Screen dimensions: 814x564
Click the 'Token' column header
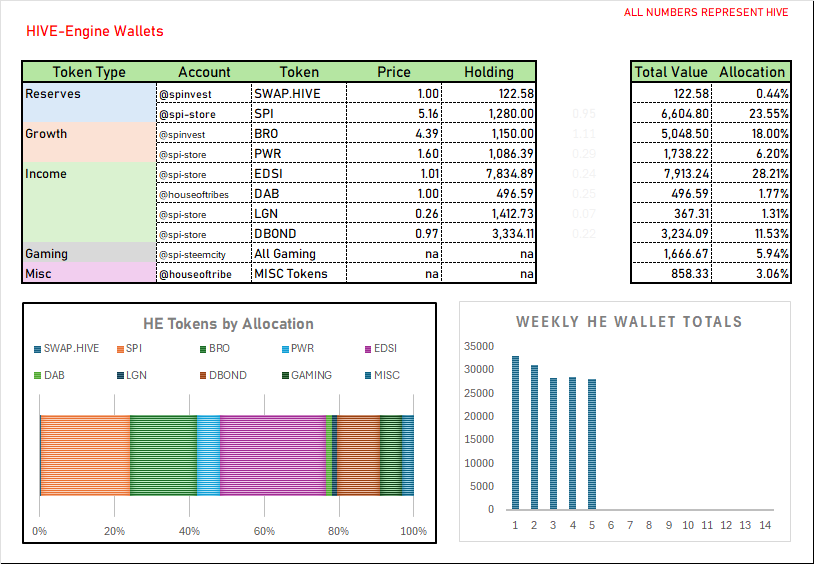click(x=299, y=72)
